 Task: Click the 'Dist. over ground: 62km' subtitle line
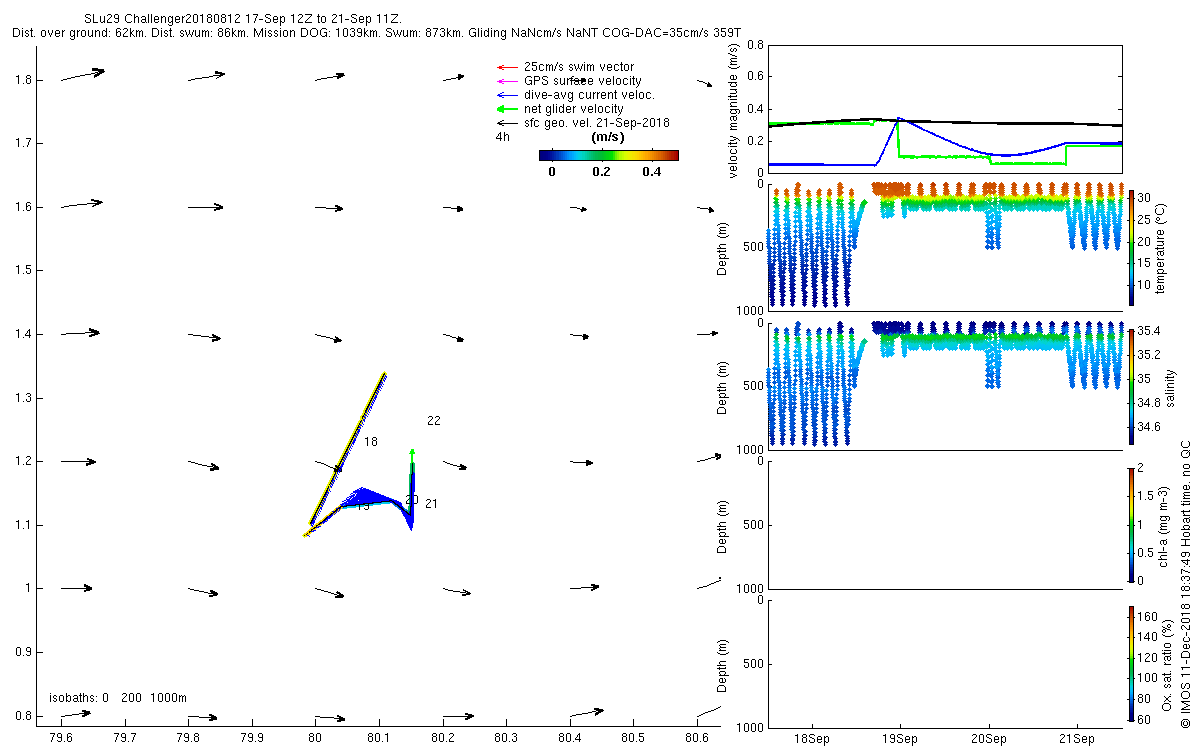(x=377, y=33)
